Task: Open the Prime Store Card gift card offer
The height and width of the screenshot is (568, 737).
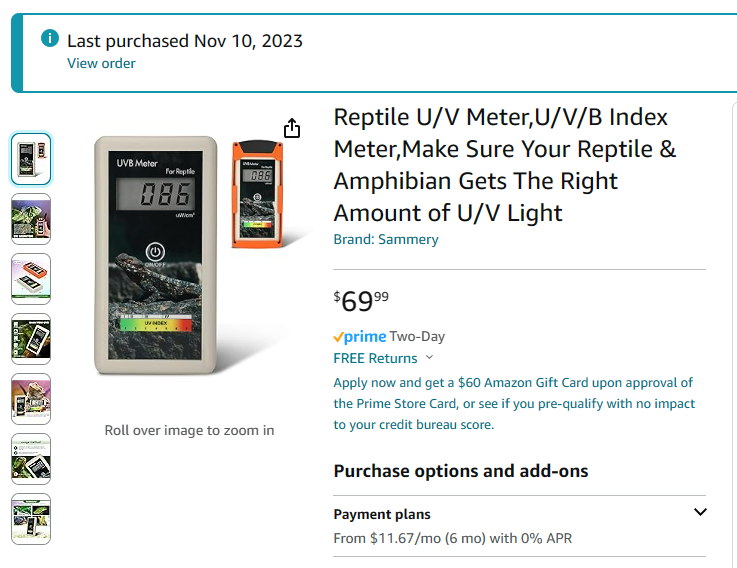Action: point(514,403)
